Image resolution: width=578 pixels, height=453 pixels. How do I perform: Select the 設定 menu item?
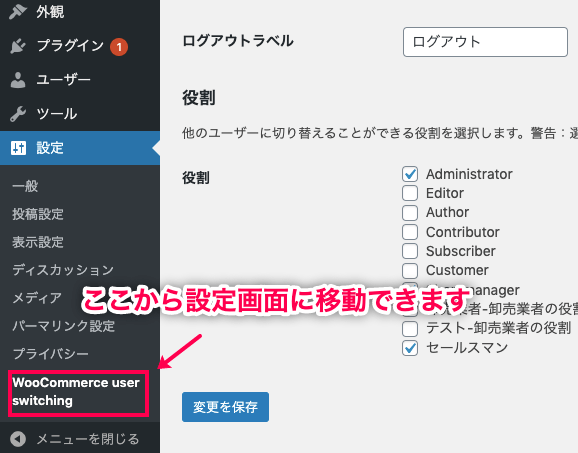click(x=80, y=148)
